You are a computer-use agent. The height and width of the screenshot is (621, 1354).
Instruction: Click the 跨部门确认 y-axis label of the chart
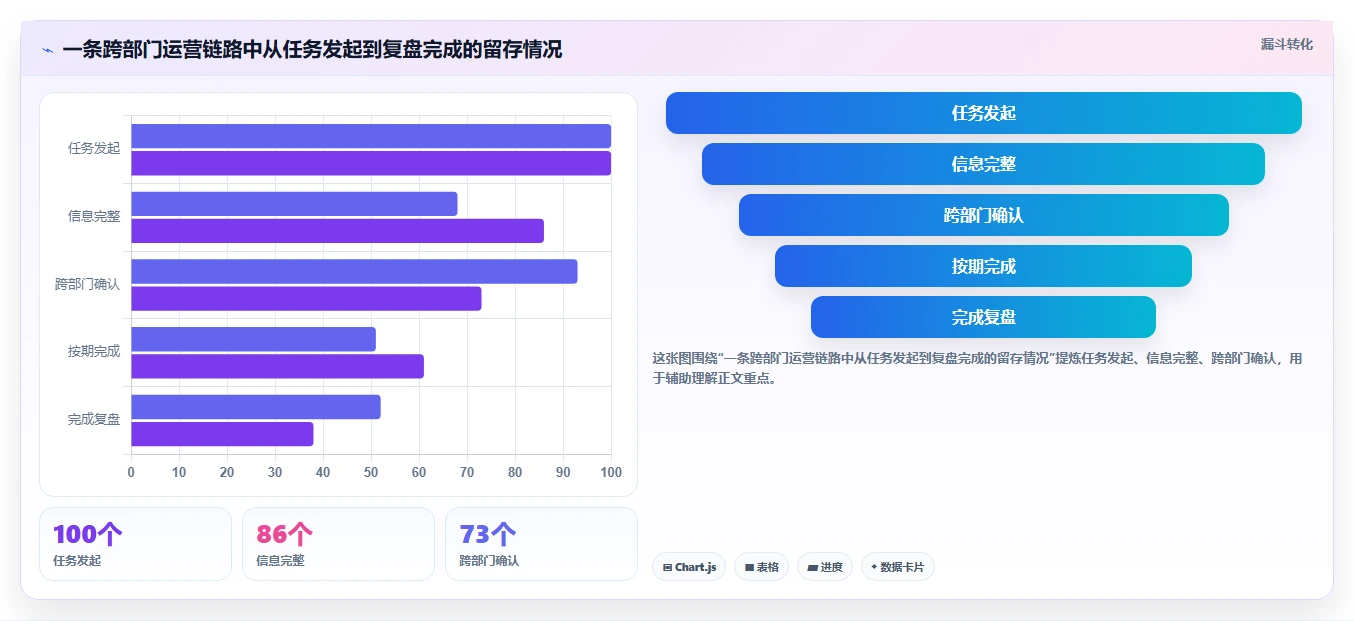click(87, 284)
